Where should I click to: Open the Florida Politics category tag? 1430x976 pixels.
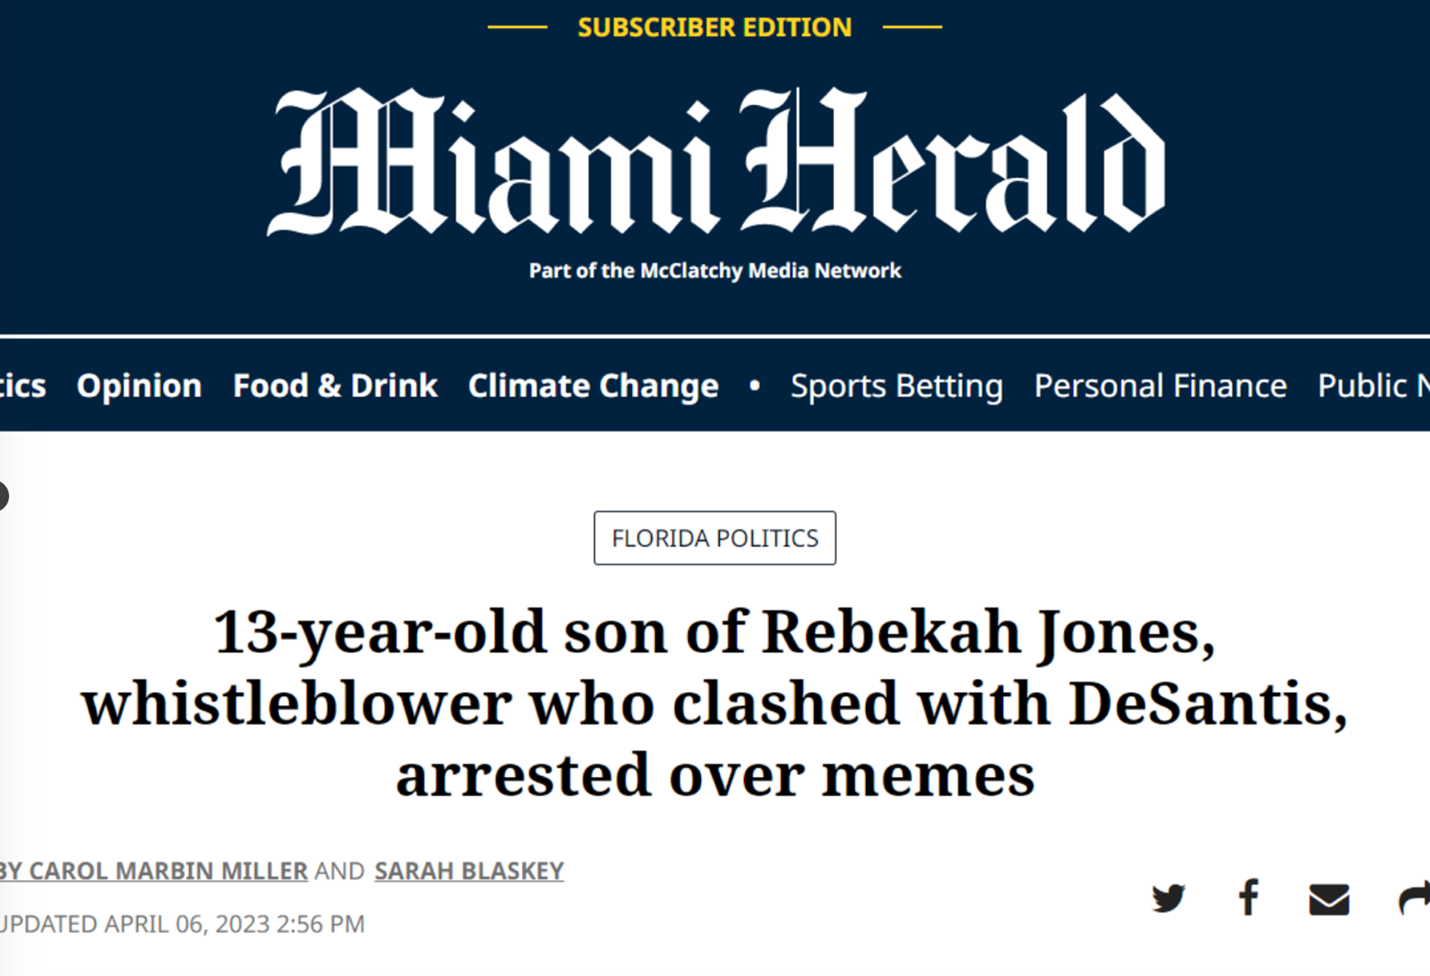point(715,538)
